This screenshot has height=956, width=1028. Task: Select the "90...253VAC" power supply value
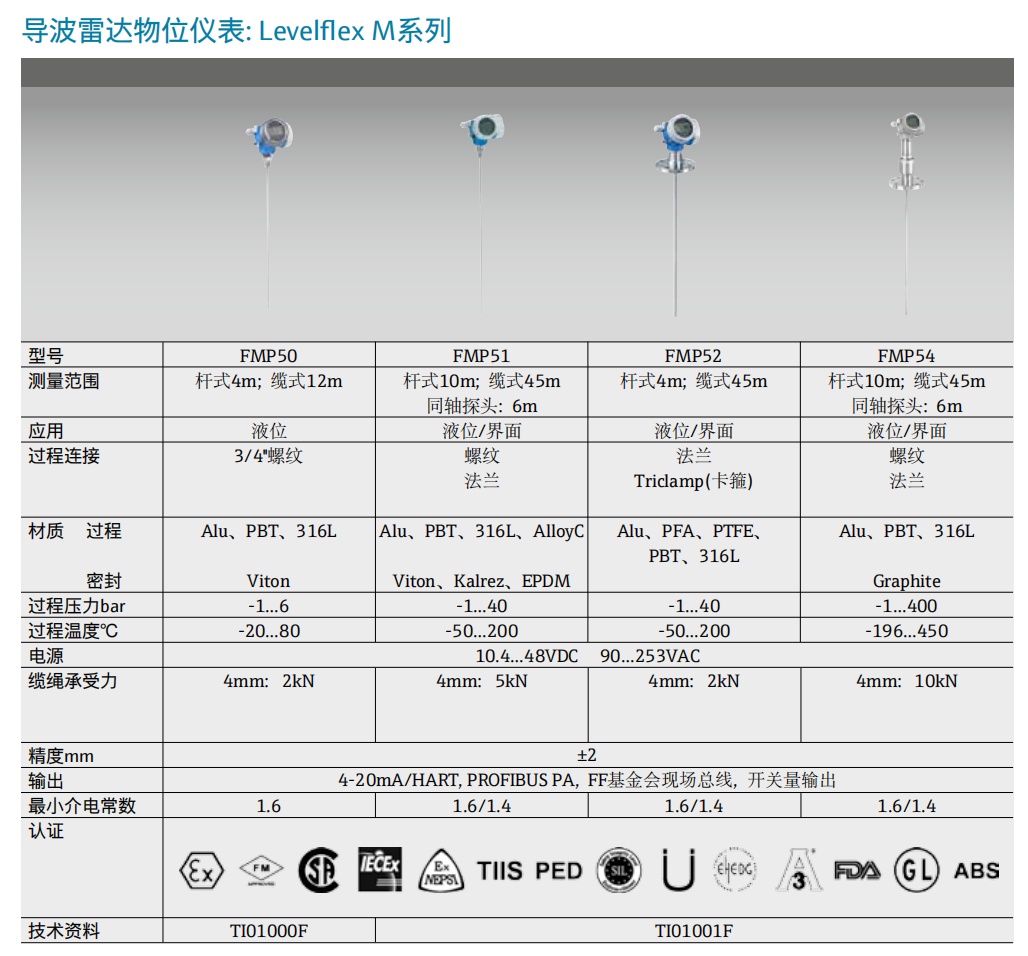[650, 656]
